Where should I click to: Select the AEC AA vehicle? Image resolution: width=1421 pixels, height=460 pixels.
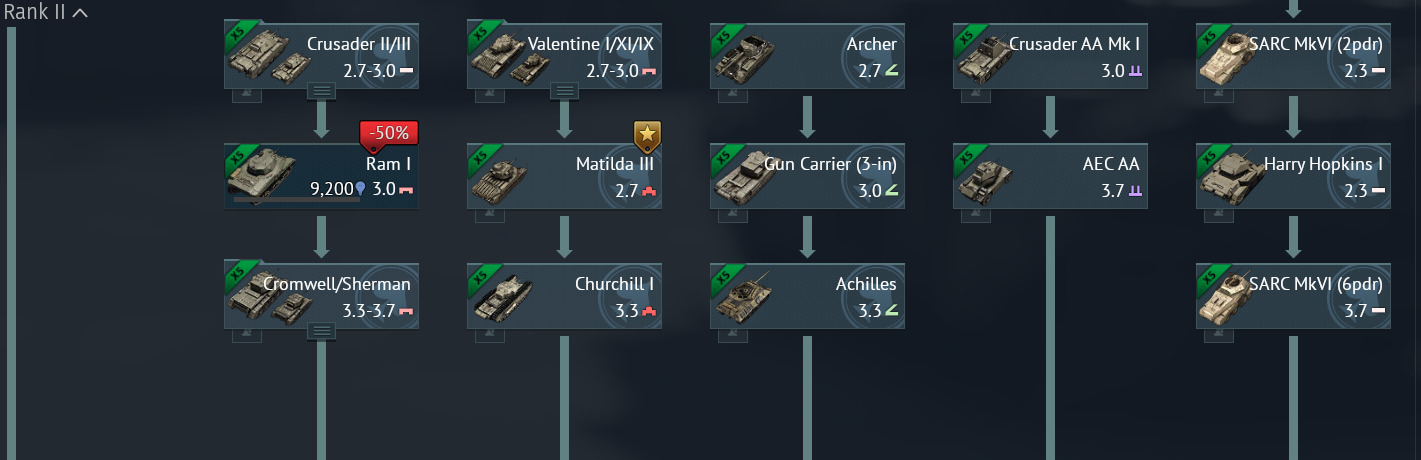(x=1050, y=176)
